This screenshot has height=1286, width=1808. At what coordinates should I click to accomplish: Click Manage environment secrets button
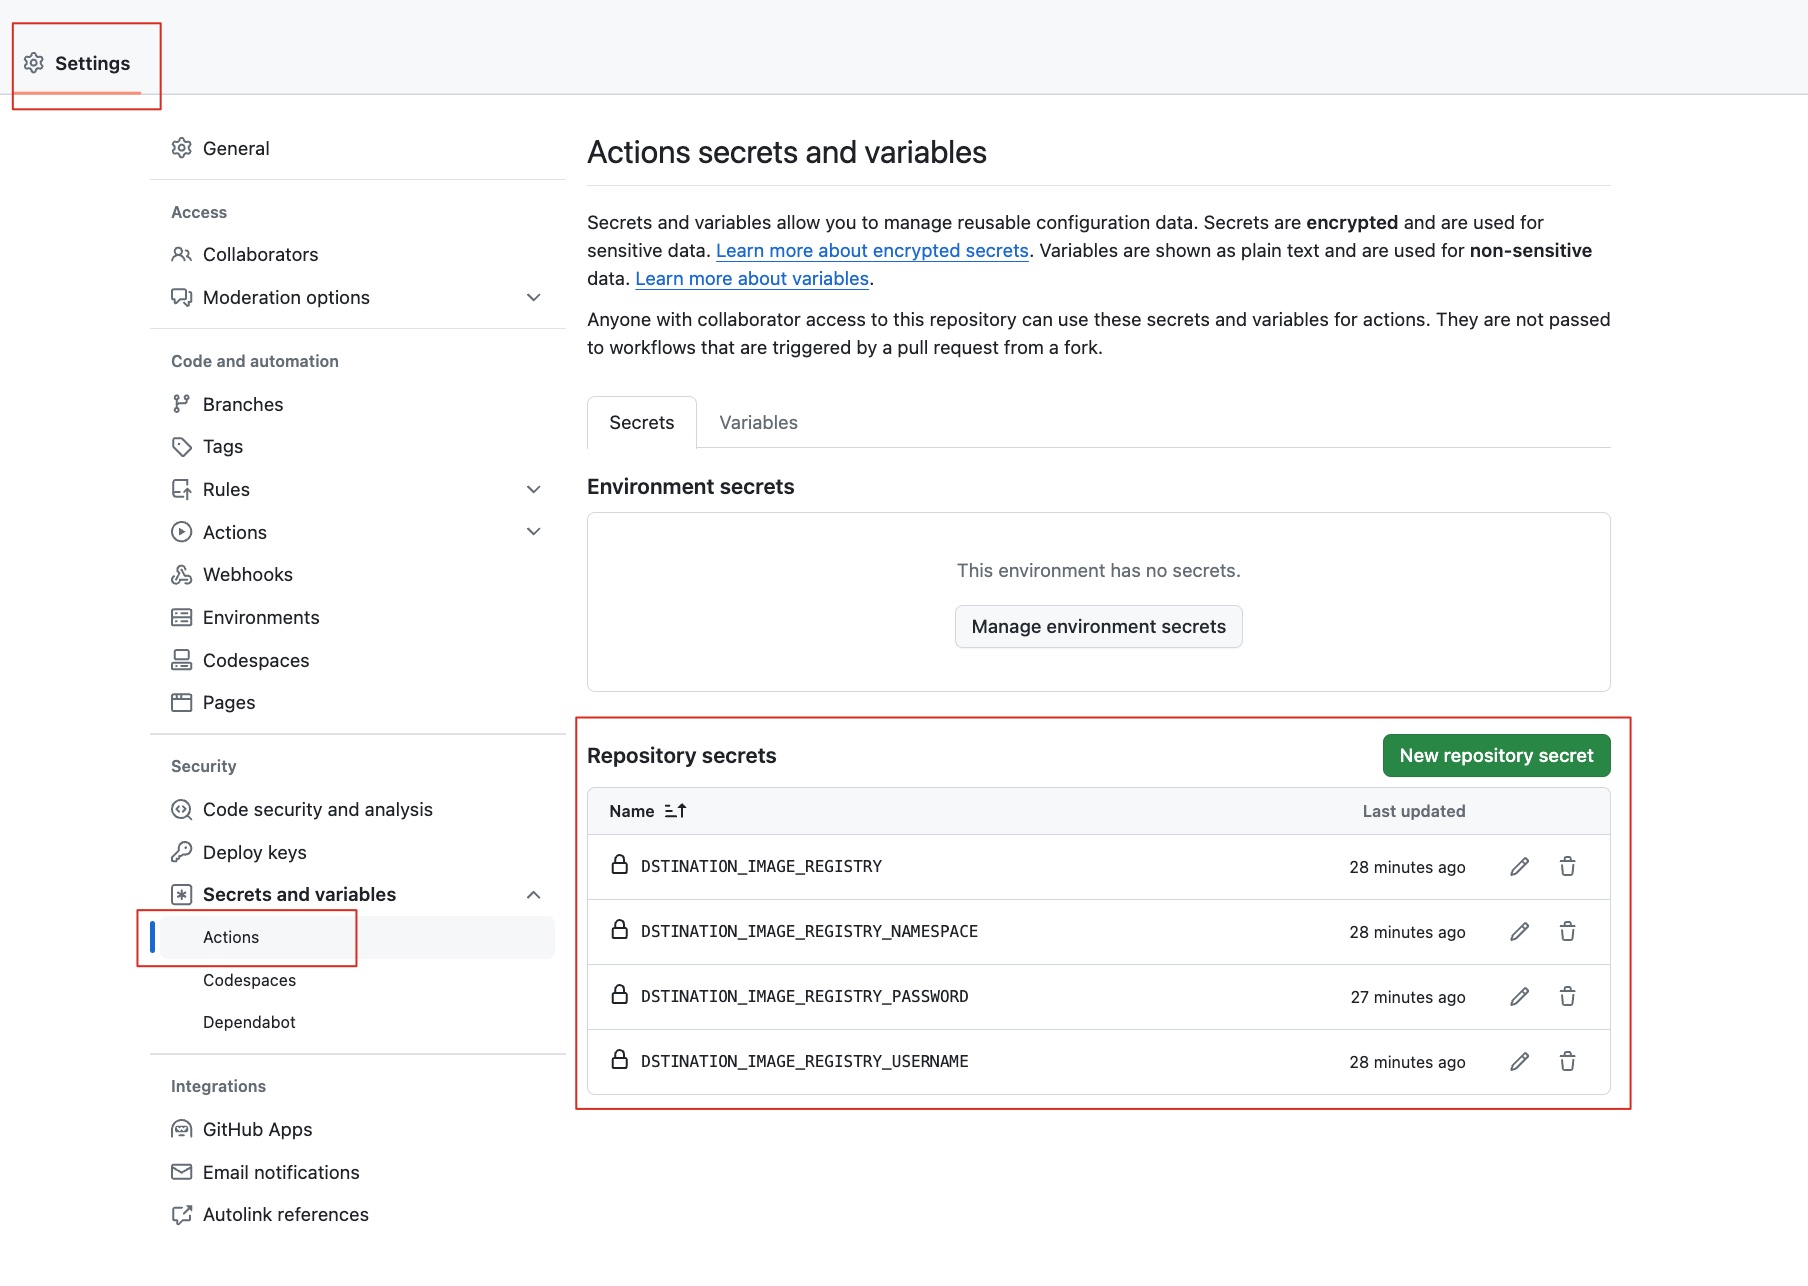(x=1098, y=627)
